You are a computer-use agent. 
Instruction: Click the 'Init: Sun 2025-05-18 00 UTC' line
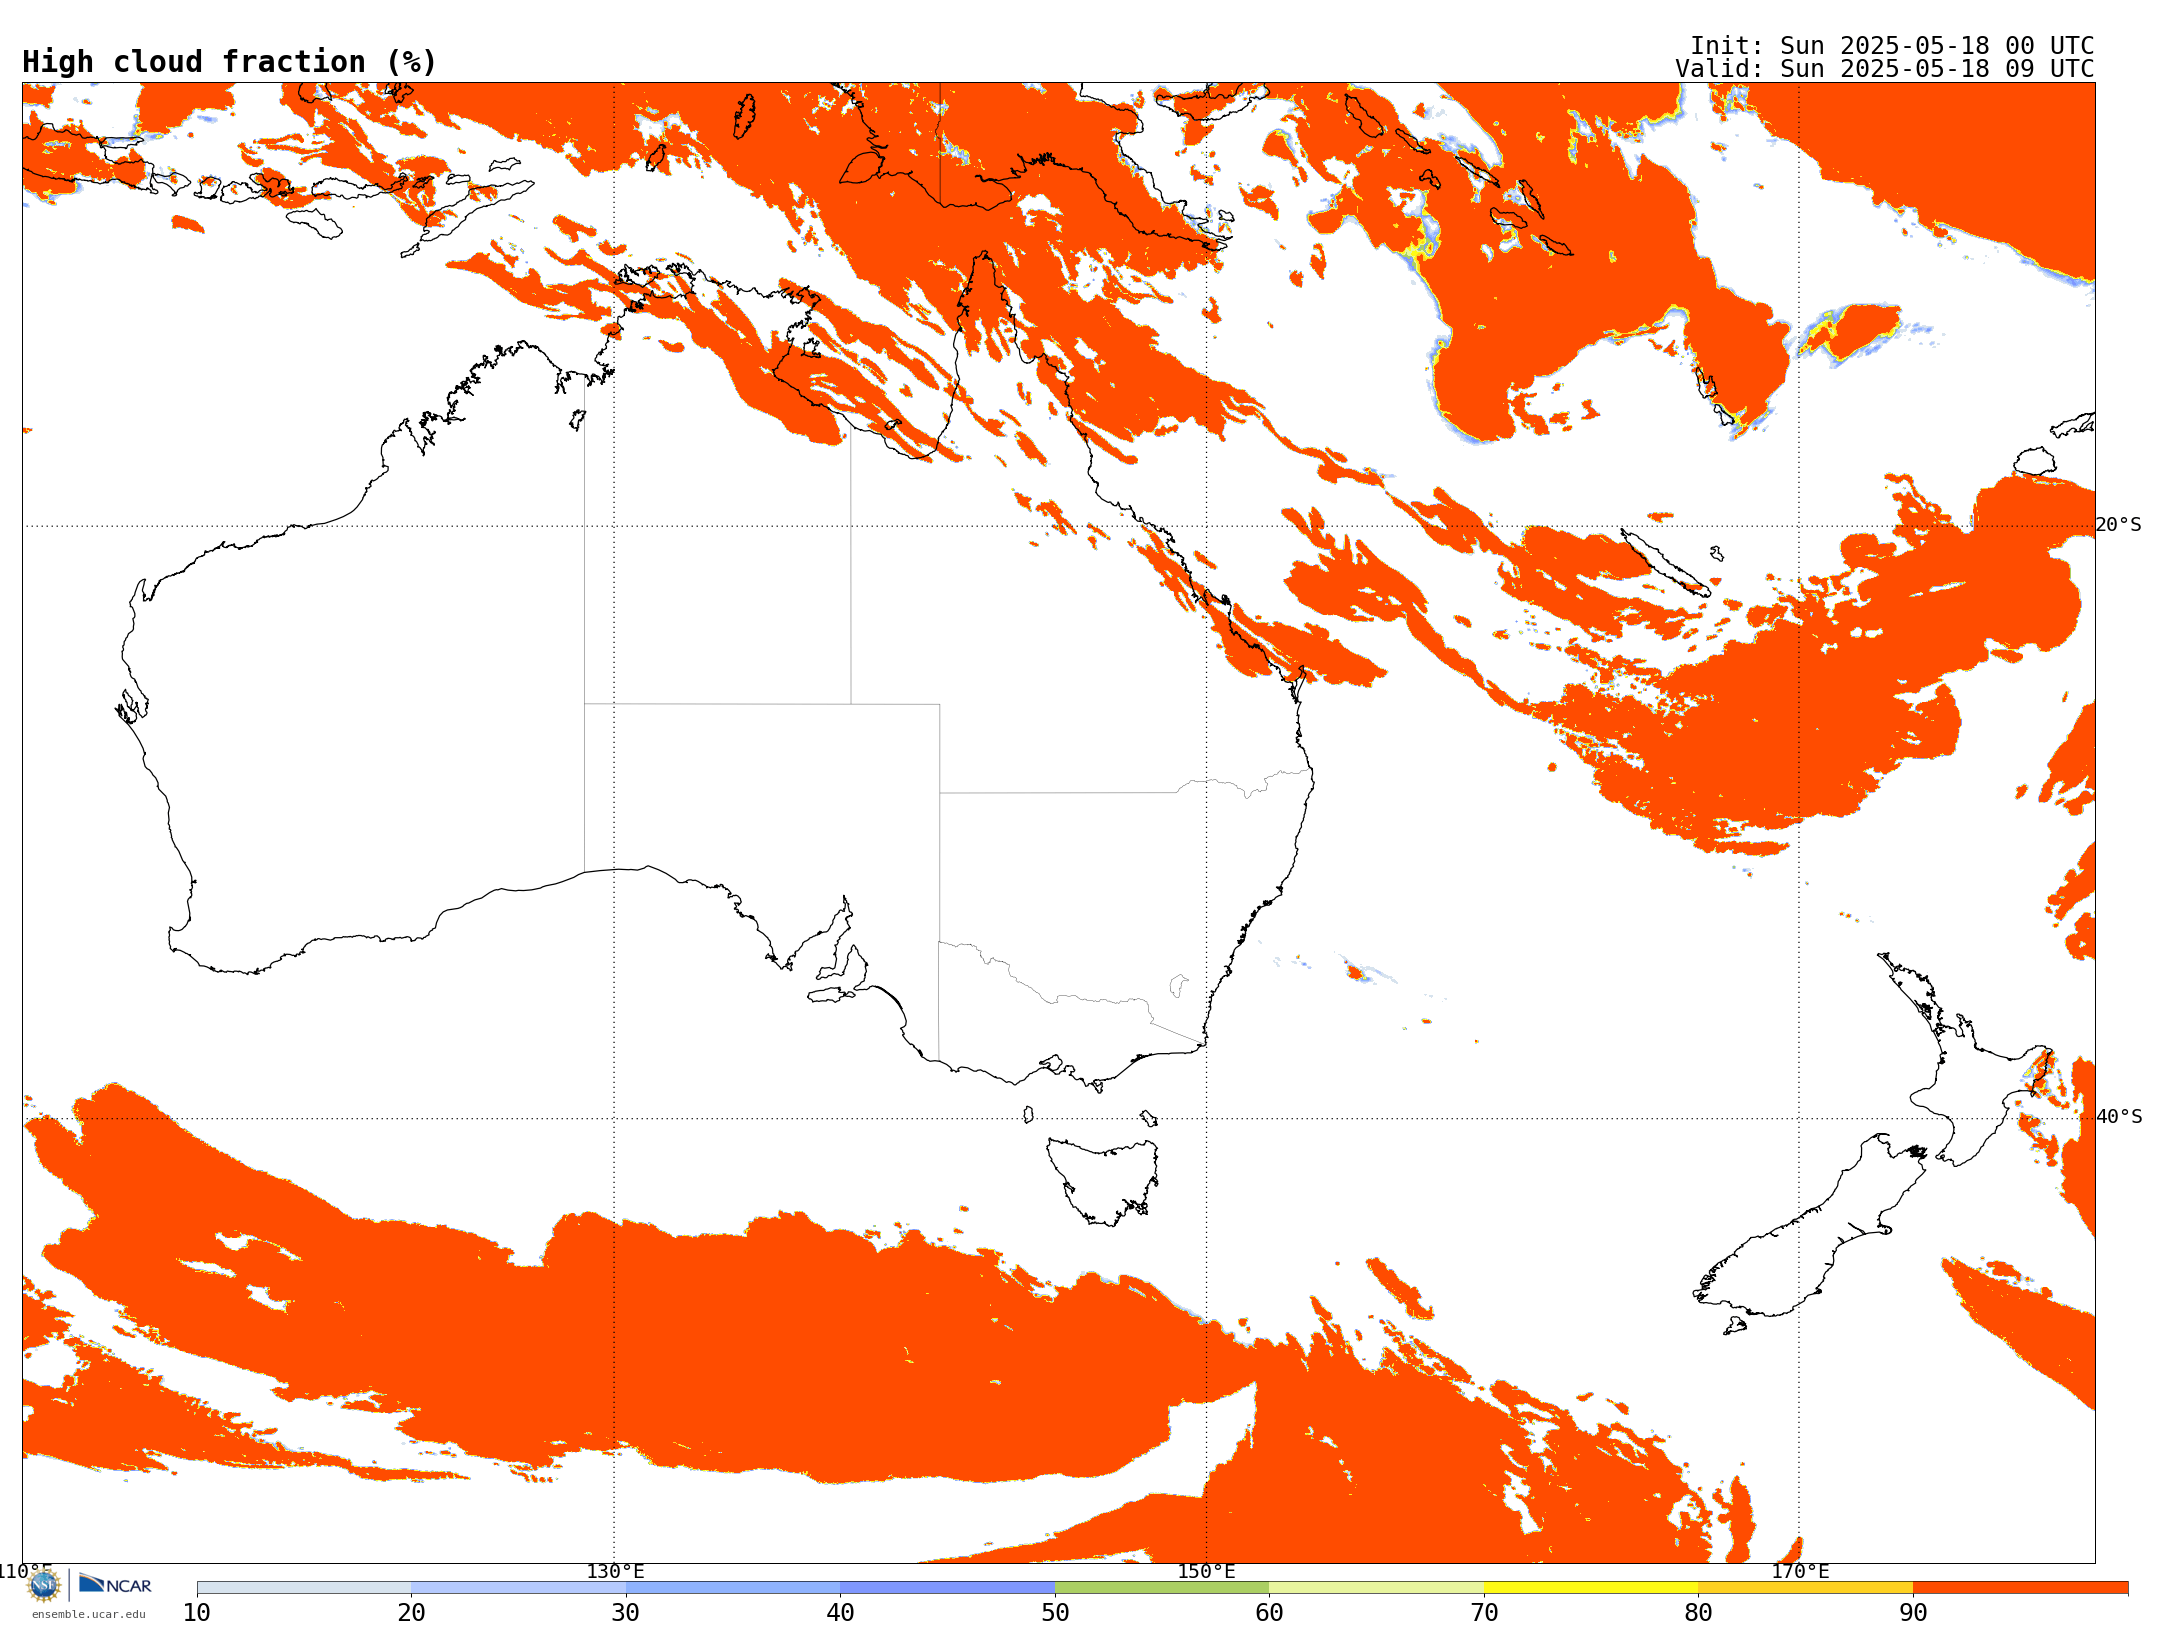pos(1892,46)
